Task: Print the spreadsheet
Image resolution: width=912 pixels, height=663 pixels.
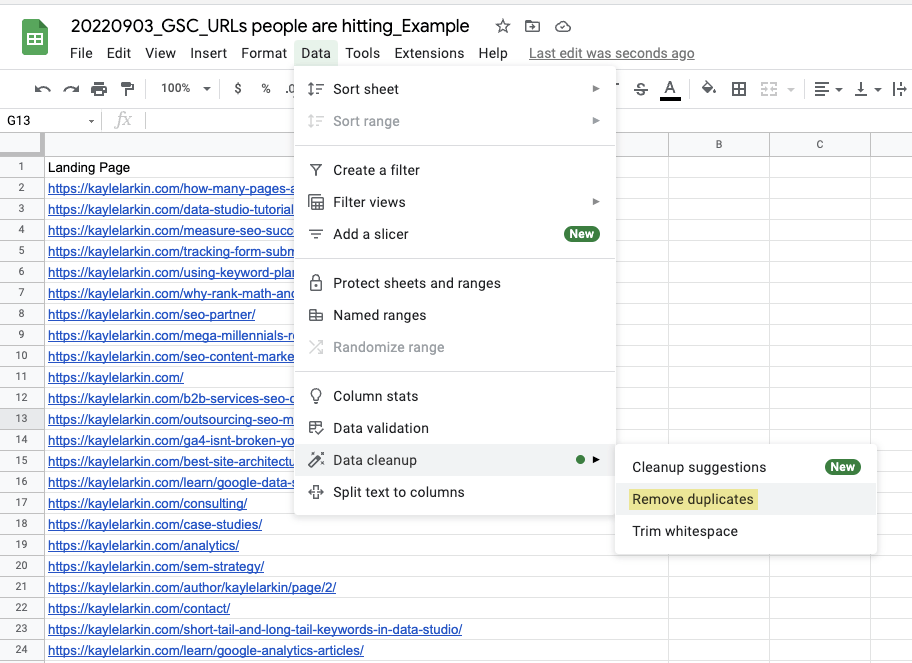Action: tap(98, 88)
